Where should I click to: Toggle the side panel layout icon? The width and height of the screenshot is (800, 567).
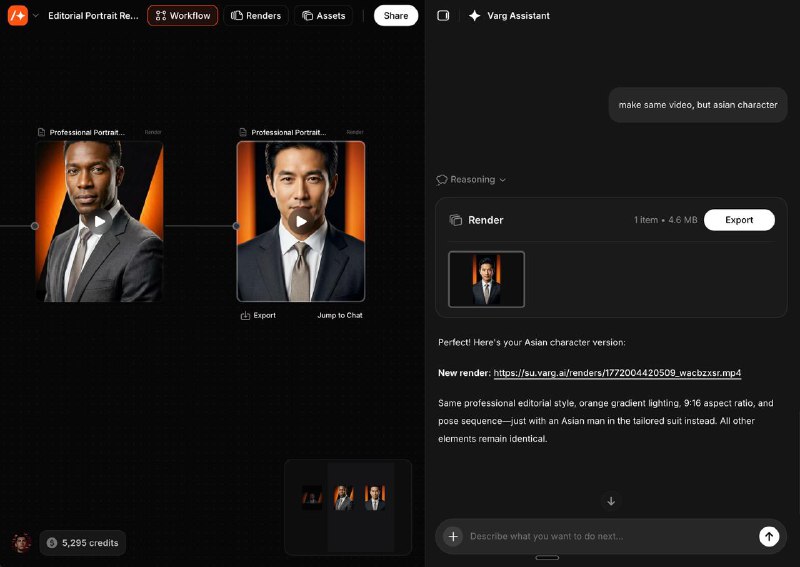click(x=444, y=16)
